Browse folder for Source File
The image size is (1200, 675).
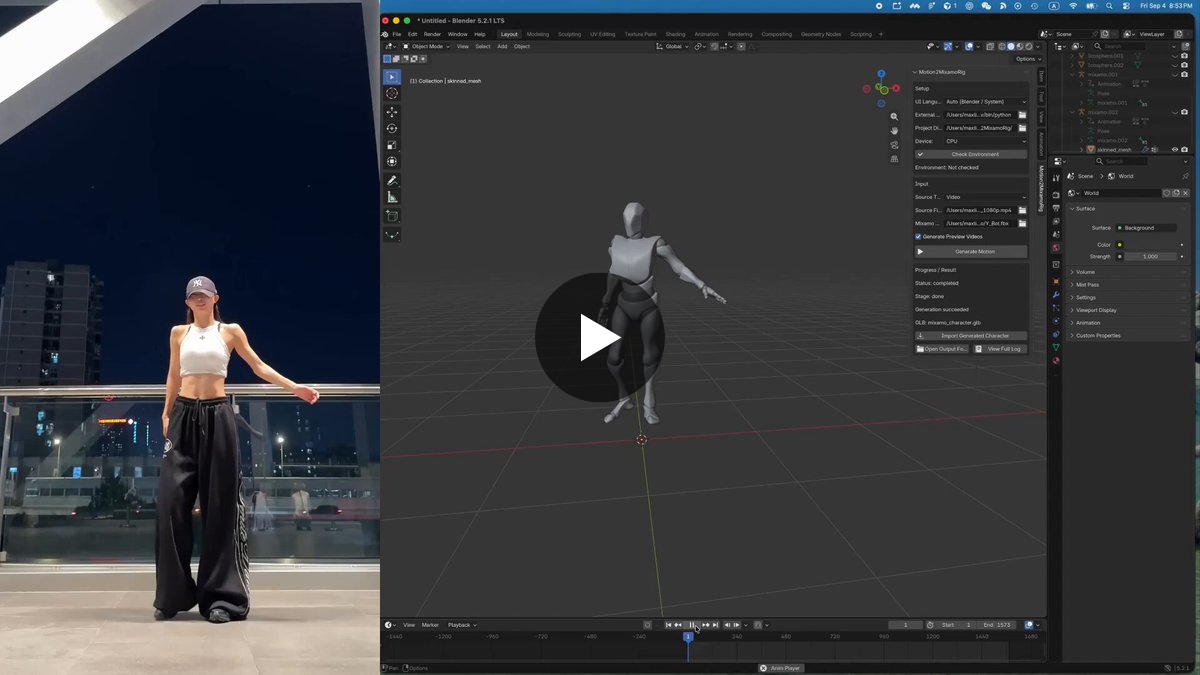(x=1022, y=210)
